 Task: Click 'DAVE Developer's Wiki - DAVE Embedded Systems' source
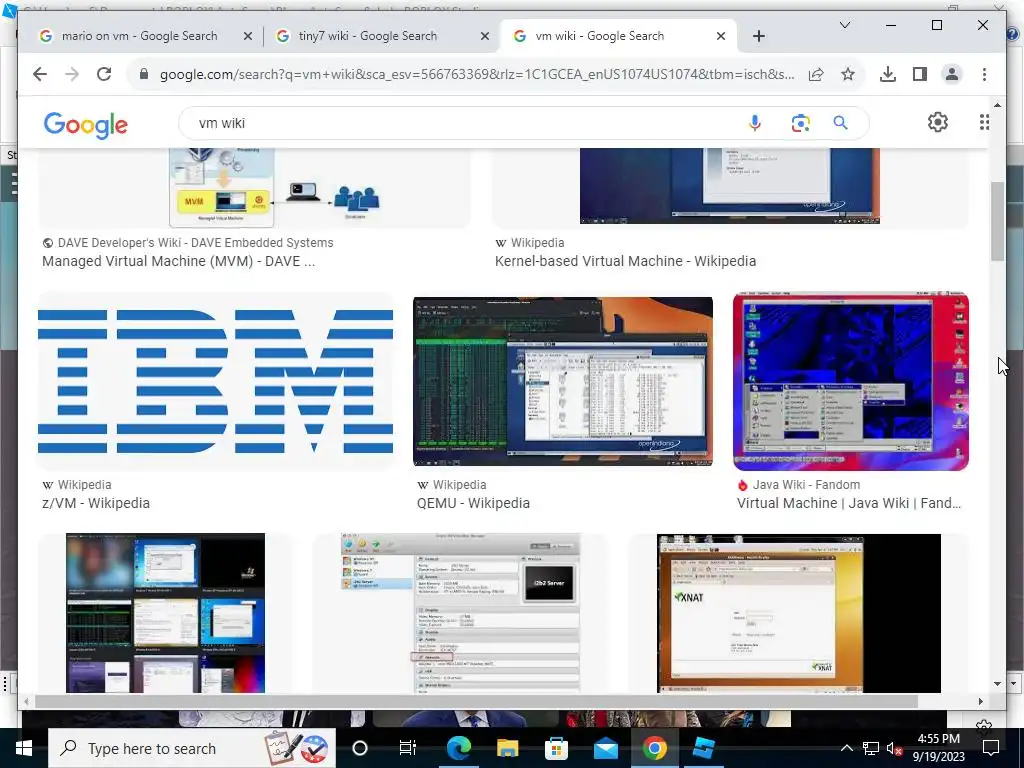pos(195,243)
